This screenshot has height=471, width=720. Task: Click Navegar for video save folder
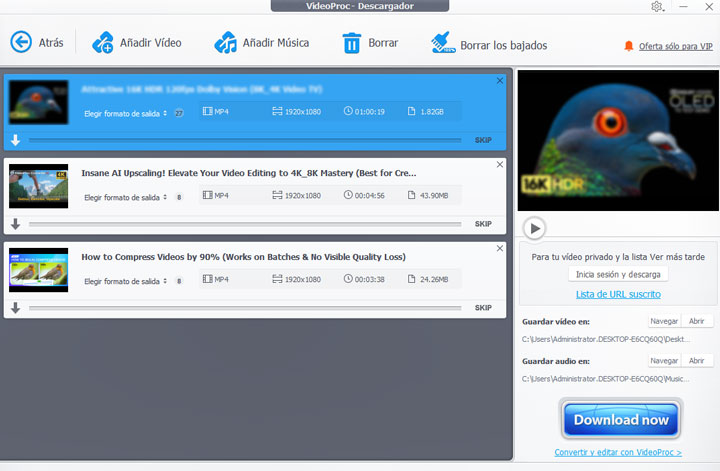(664, 321)
